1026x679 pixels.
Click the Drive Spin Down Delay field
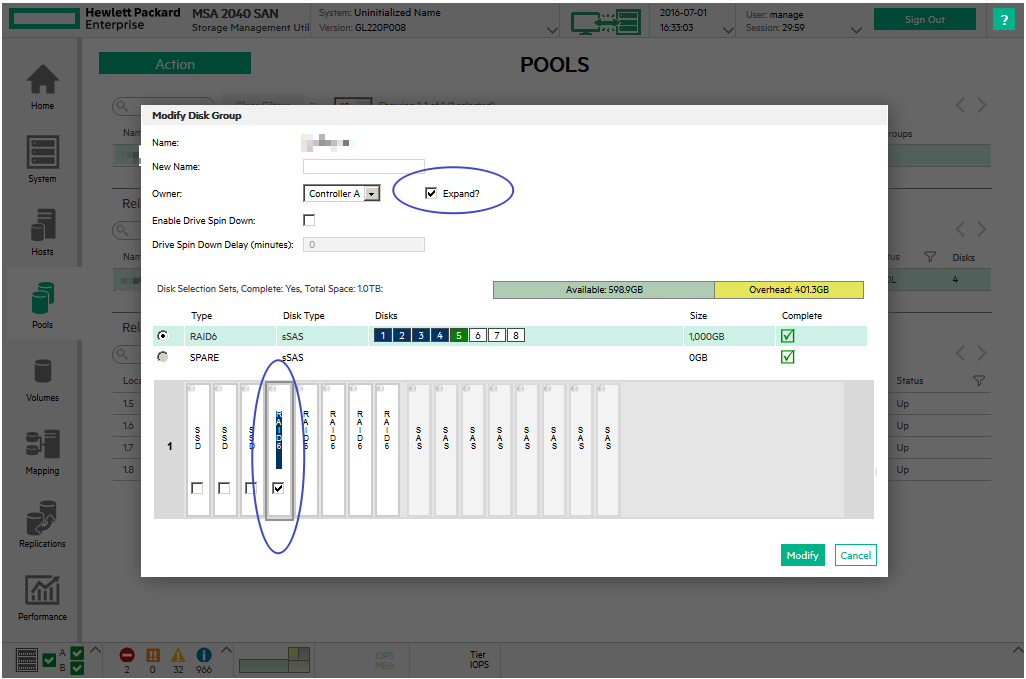(363, 244)
